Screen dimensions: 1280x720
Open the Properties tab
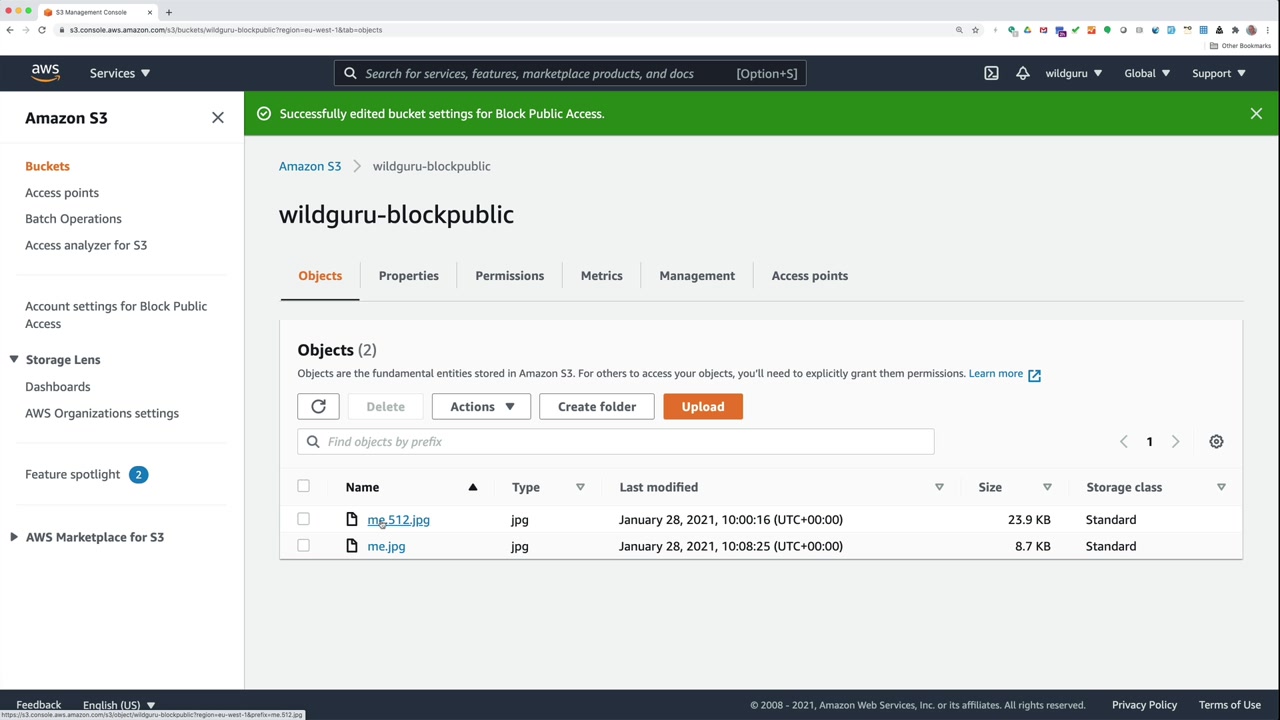[x=408, y=276]
